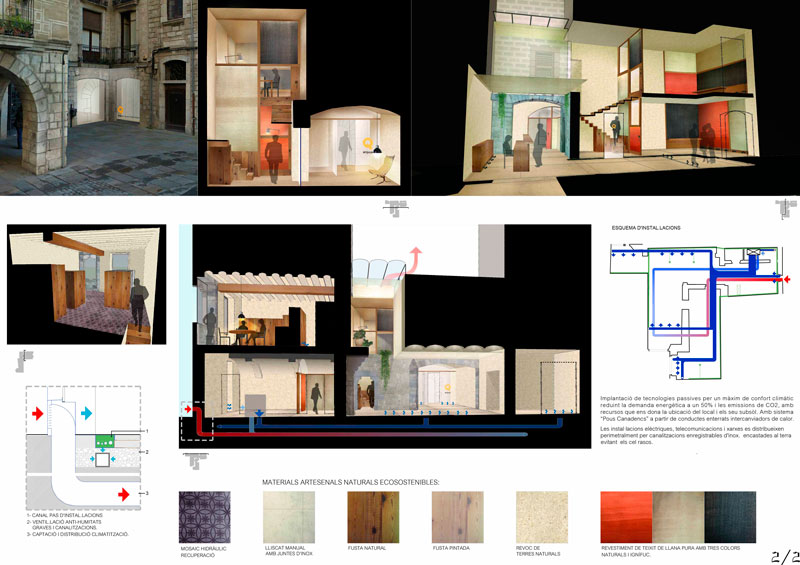Open the street courtyard photo with stone arch
The image size is (800, 565).
click(98, 97)
